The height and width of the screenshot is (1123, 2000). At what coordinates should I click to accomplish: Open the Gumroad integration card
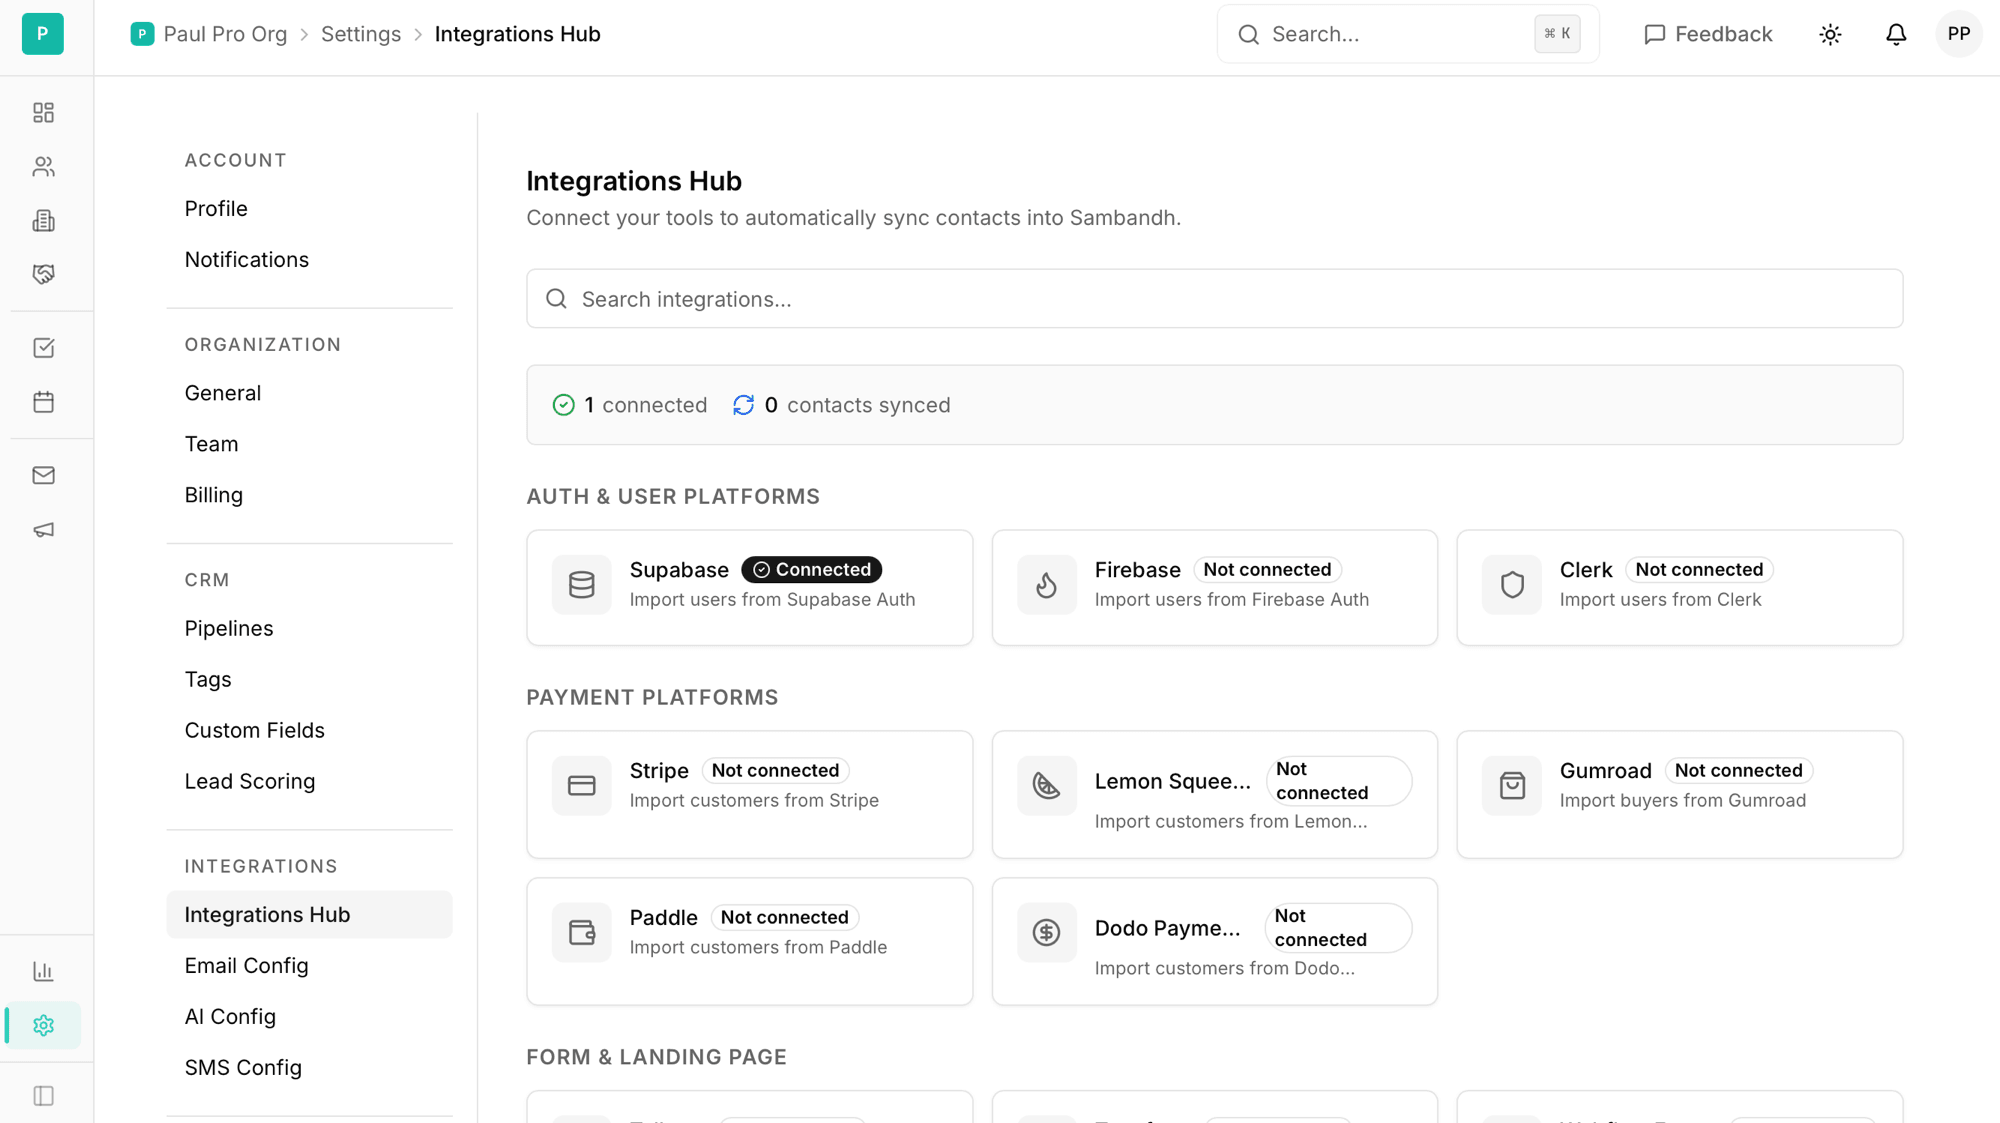pyautogui.click(x=1680, y=795)
